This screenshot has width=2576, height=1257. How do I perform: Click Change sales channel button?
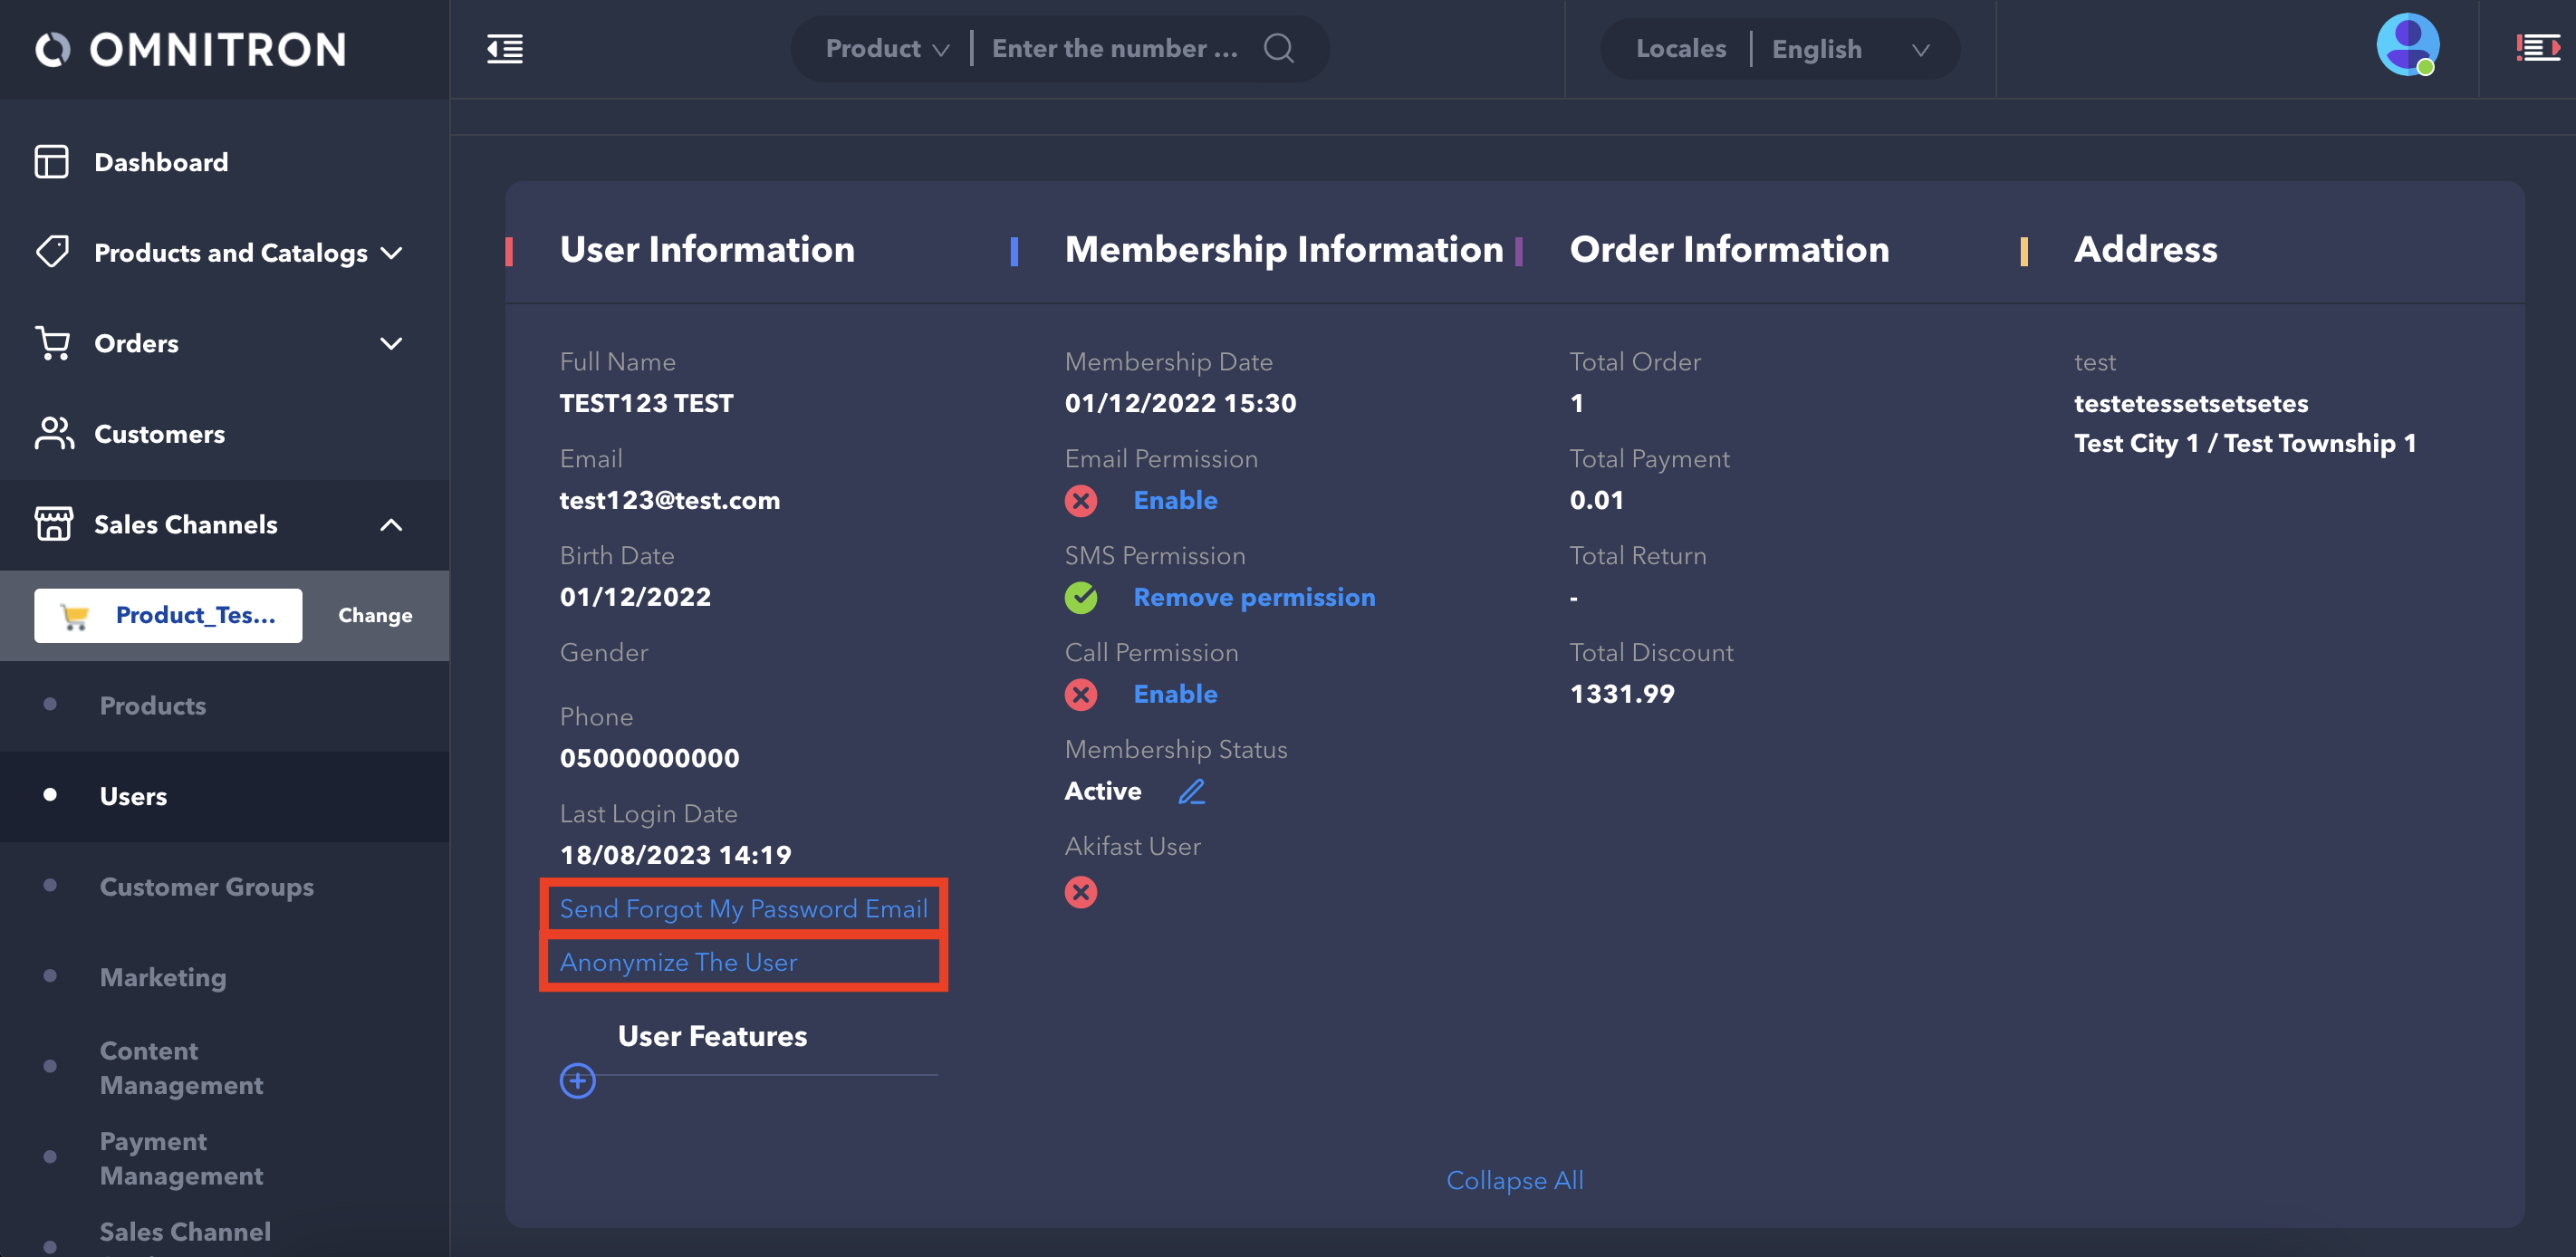pyautogui.click(x=375, y=615)
